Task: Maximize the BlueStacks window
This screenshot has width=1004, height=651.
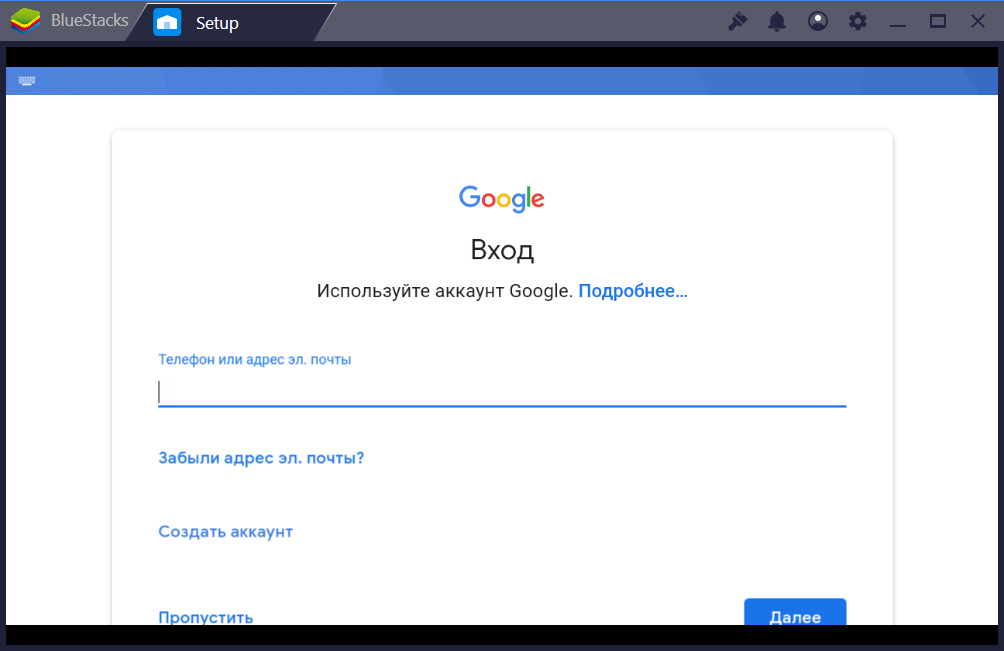Action: tap(938, 21)
